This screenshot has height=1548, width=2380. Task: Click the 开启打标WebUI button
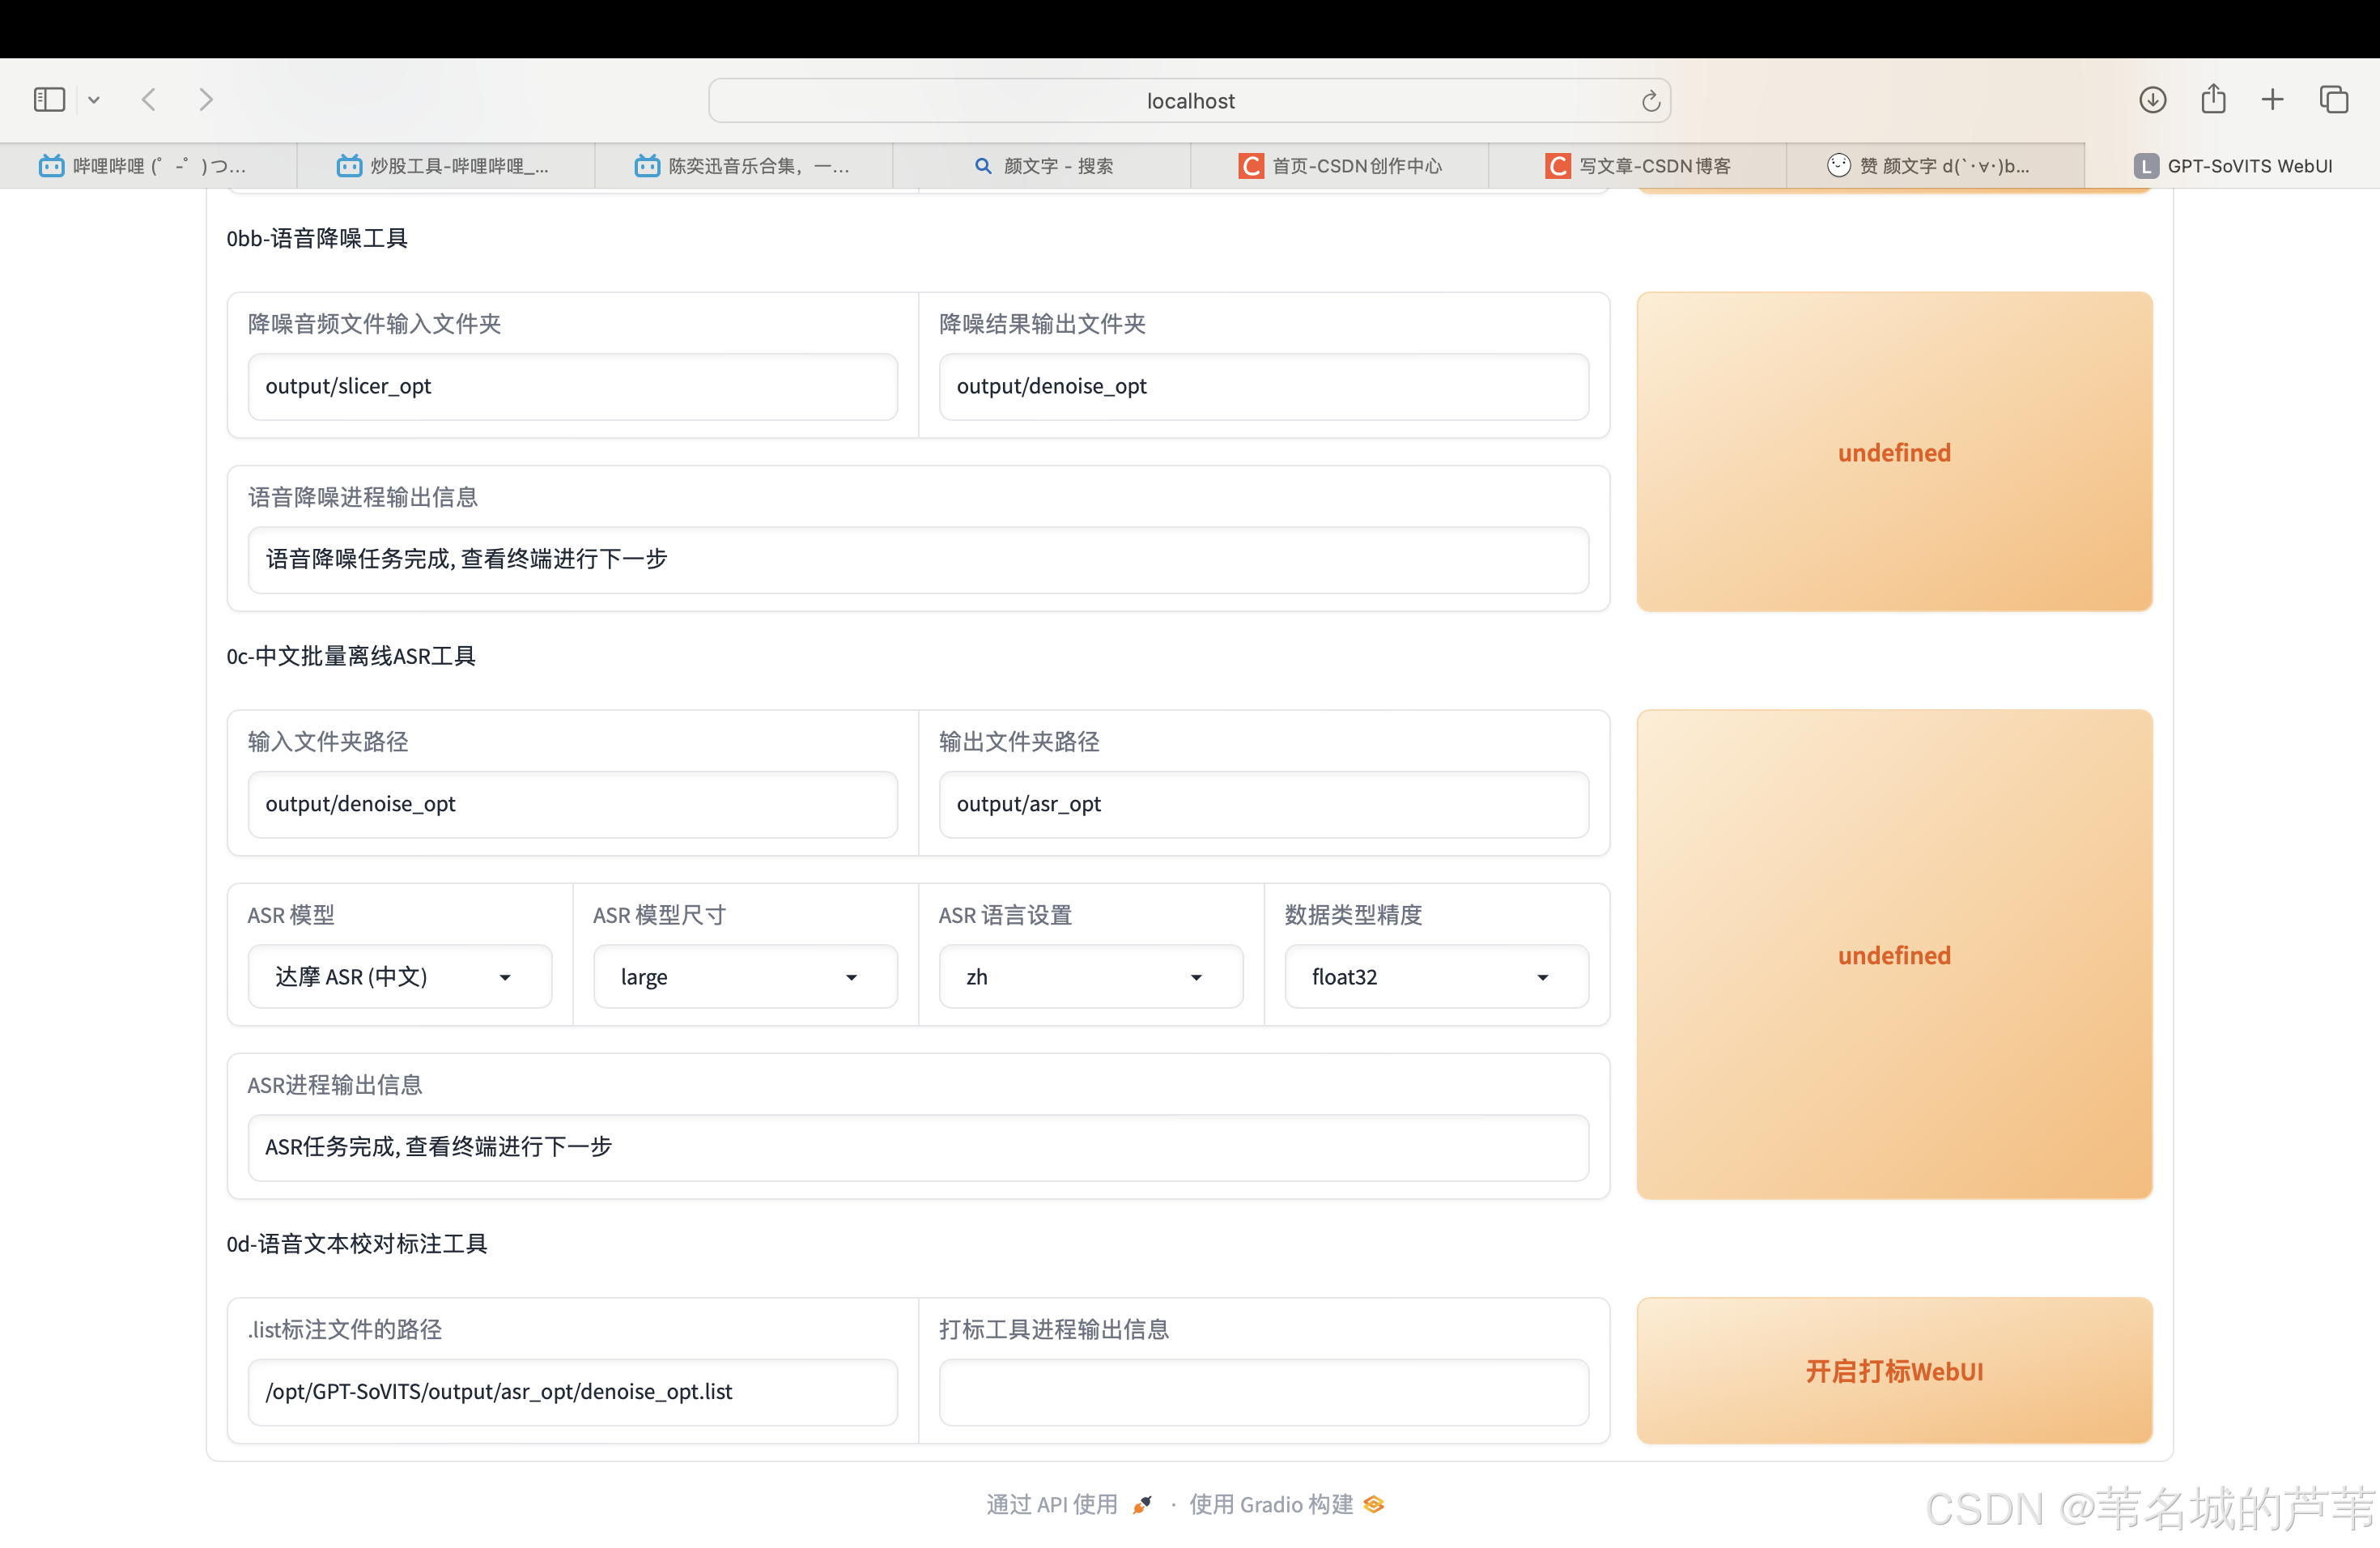tap(1894, 1371)
